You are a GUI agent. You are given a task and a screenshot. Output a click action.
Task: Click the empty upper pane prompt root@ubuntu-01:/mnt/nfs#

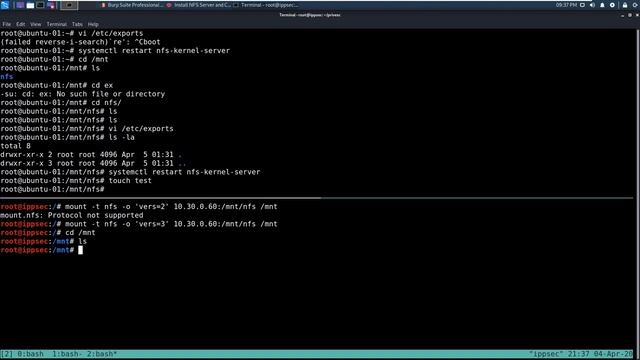[52, 189]
